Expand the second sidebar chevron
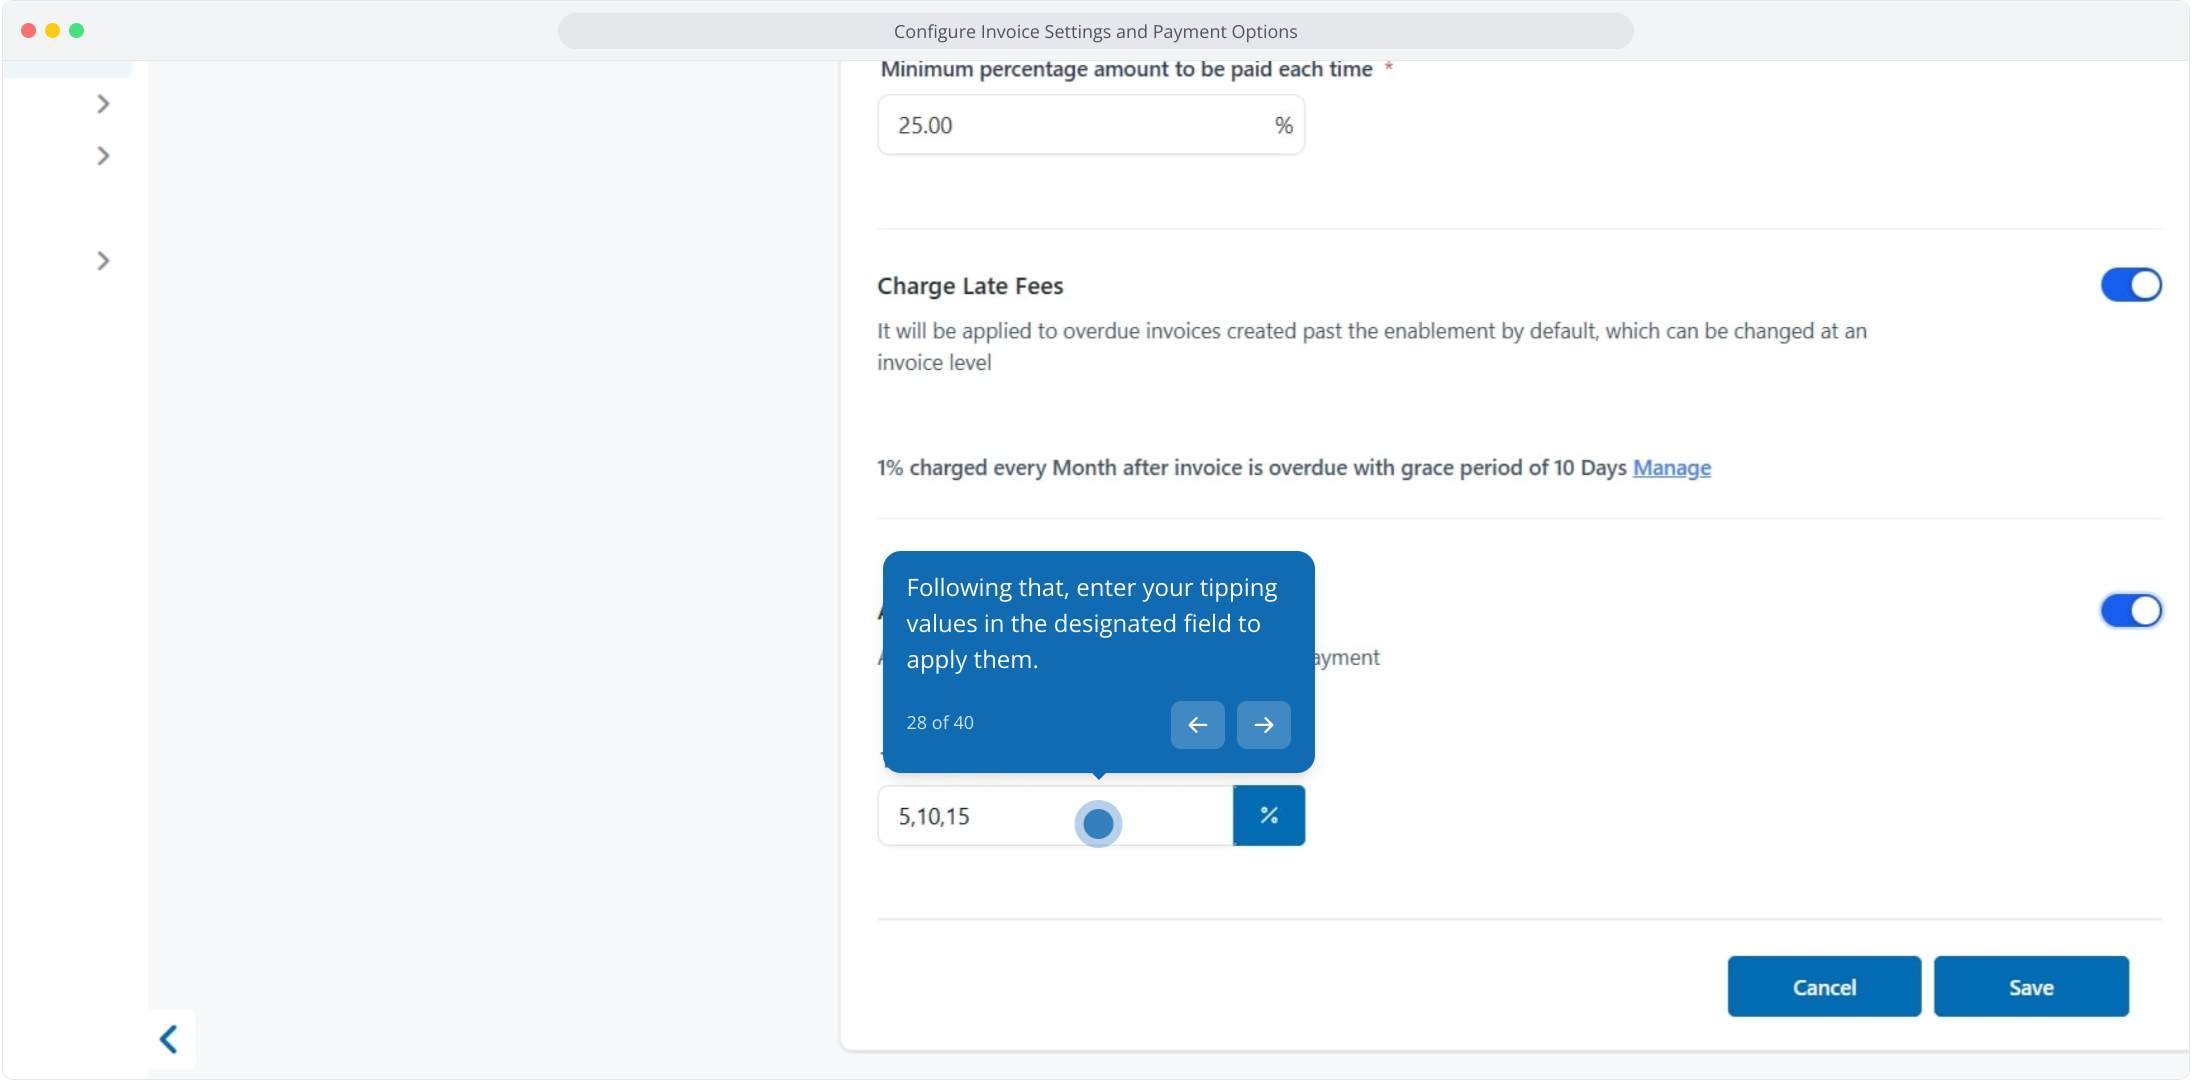Screen dimensions: 2192x1080 103,156
